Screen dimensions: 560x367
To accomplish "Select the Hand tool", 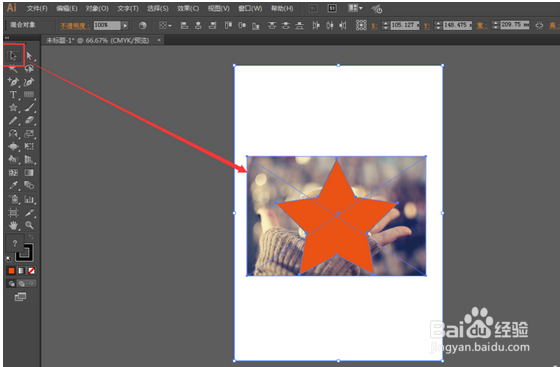I will click(x=13, y=225).
